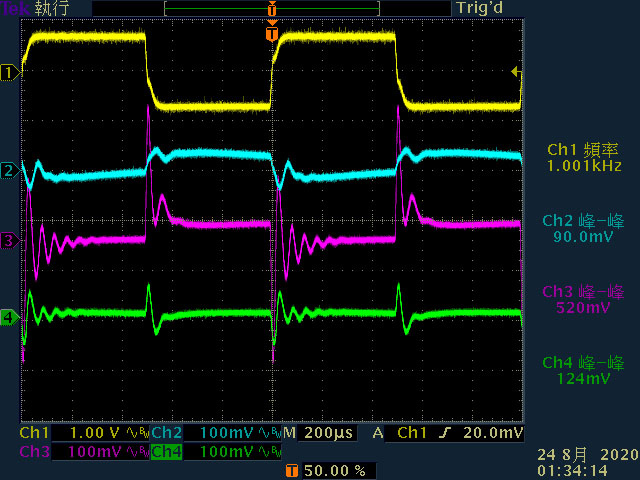Click the 20.0mV trigger level readout

pyautogui.click(x=493, y=433)
